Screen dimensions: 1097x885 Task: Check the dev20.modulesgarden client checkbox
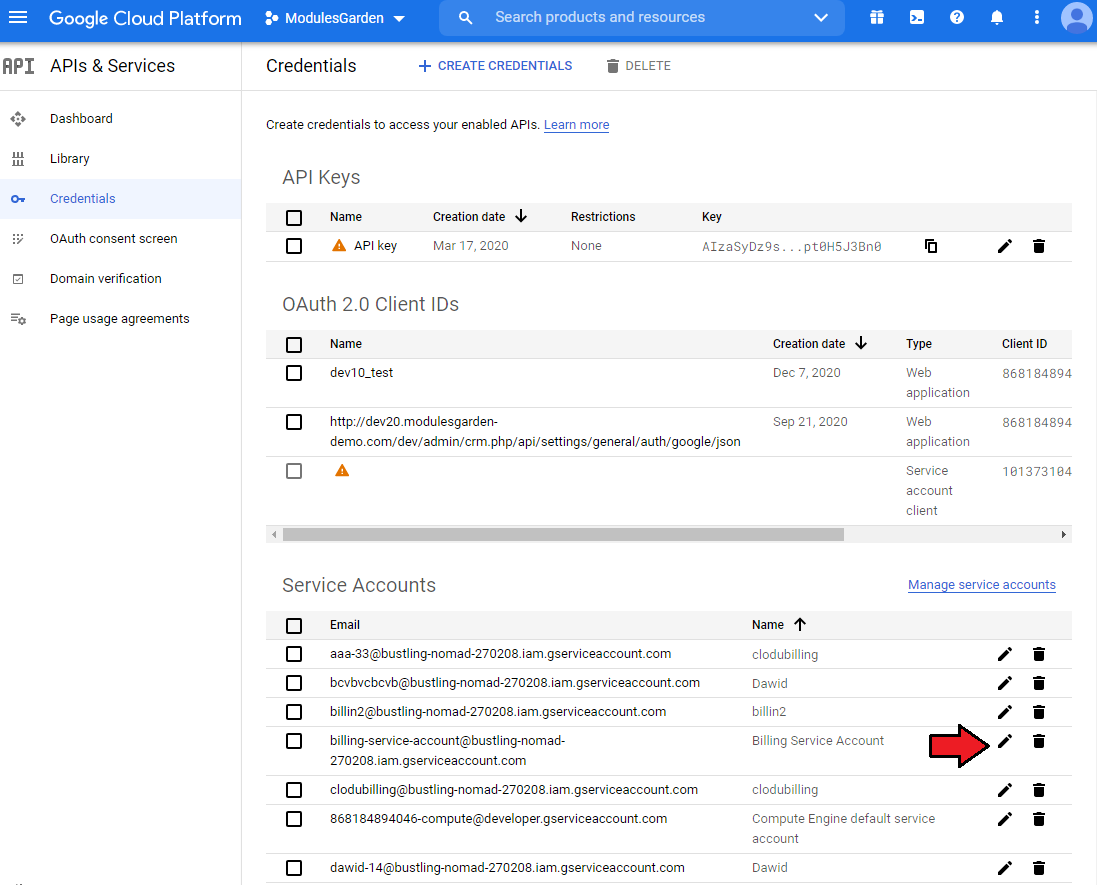tap(294, 422)
